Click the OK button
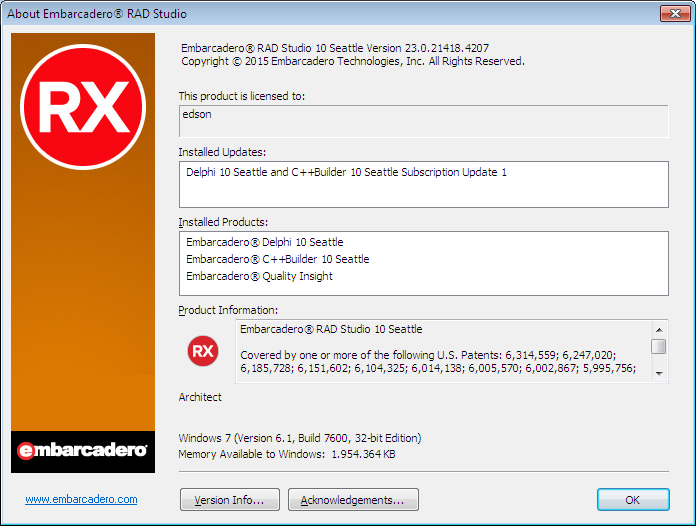Screen dimensions: 699x526 (633, 500)
